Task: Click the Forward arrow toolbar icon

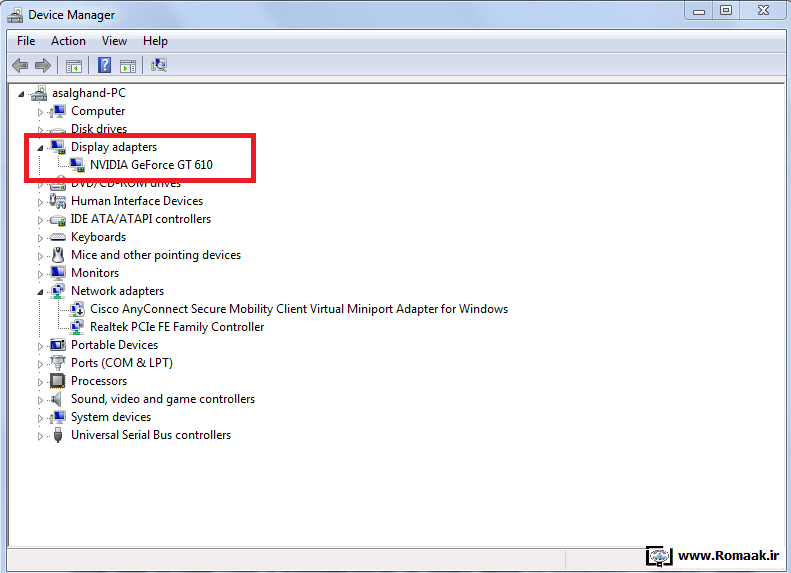Action: pos(43,65)
